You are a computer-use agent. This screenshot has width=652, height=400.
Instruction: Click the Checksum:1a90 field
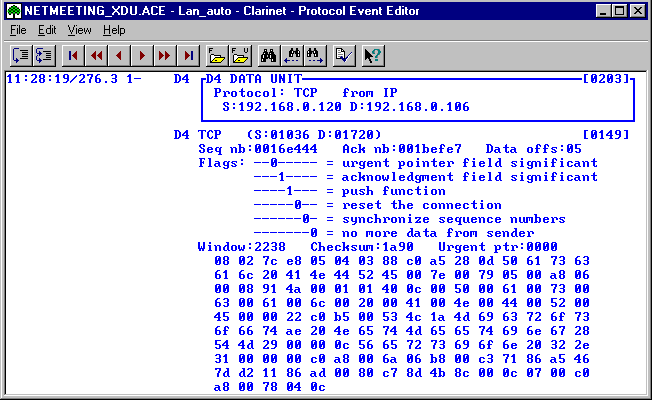click(x=362, y=247)
